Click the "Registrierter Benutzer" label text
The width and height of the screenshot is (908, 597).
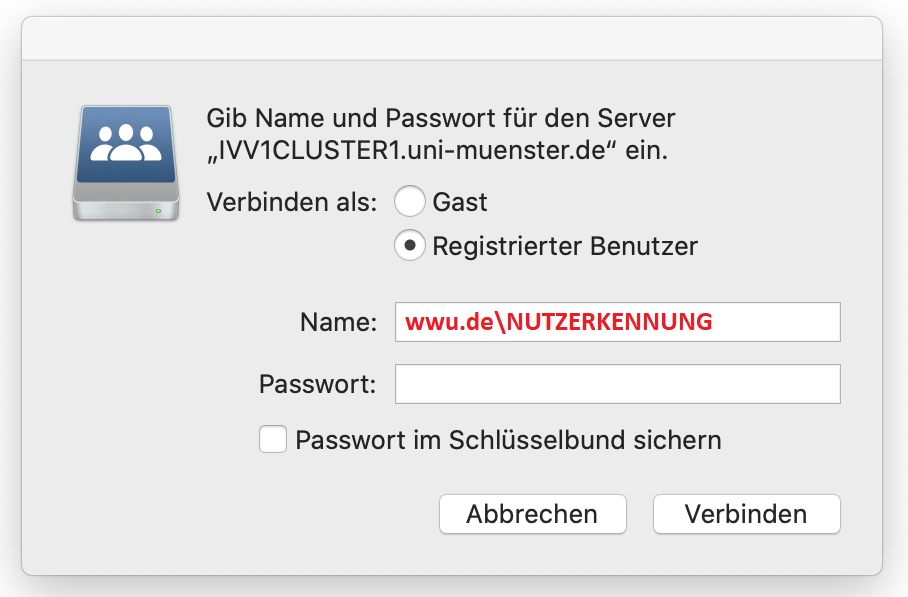tap(565, 246)
